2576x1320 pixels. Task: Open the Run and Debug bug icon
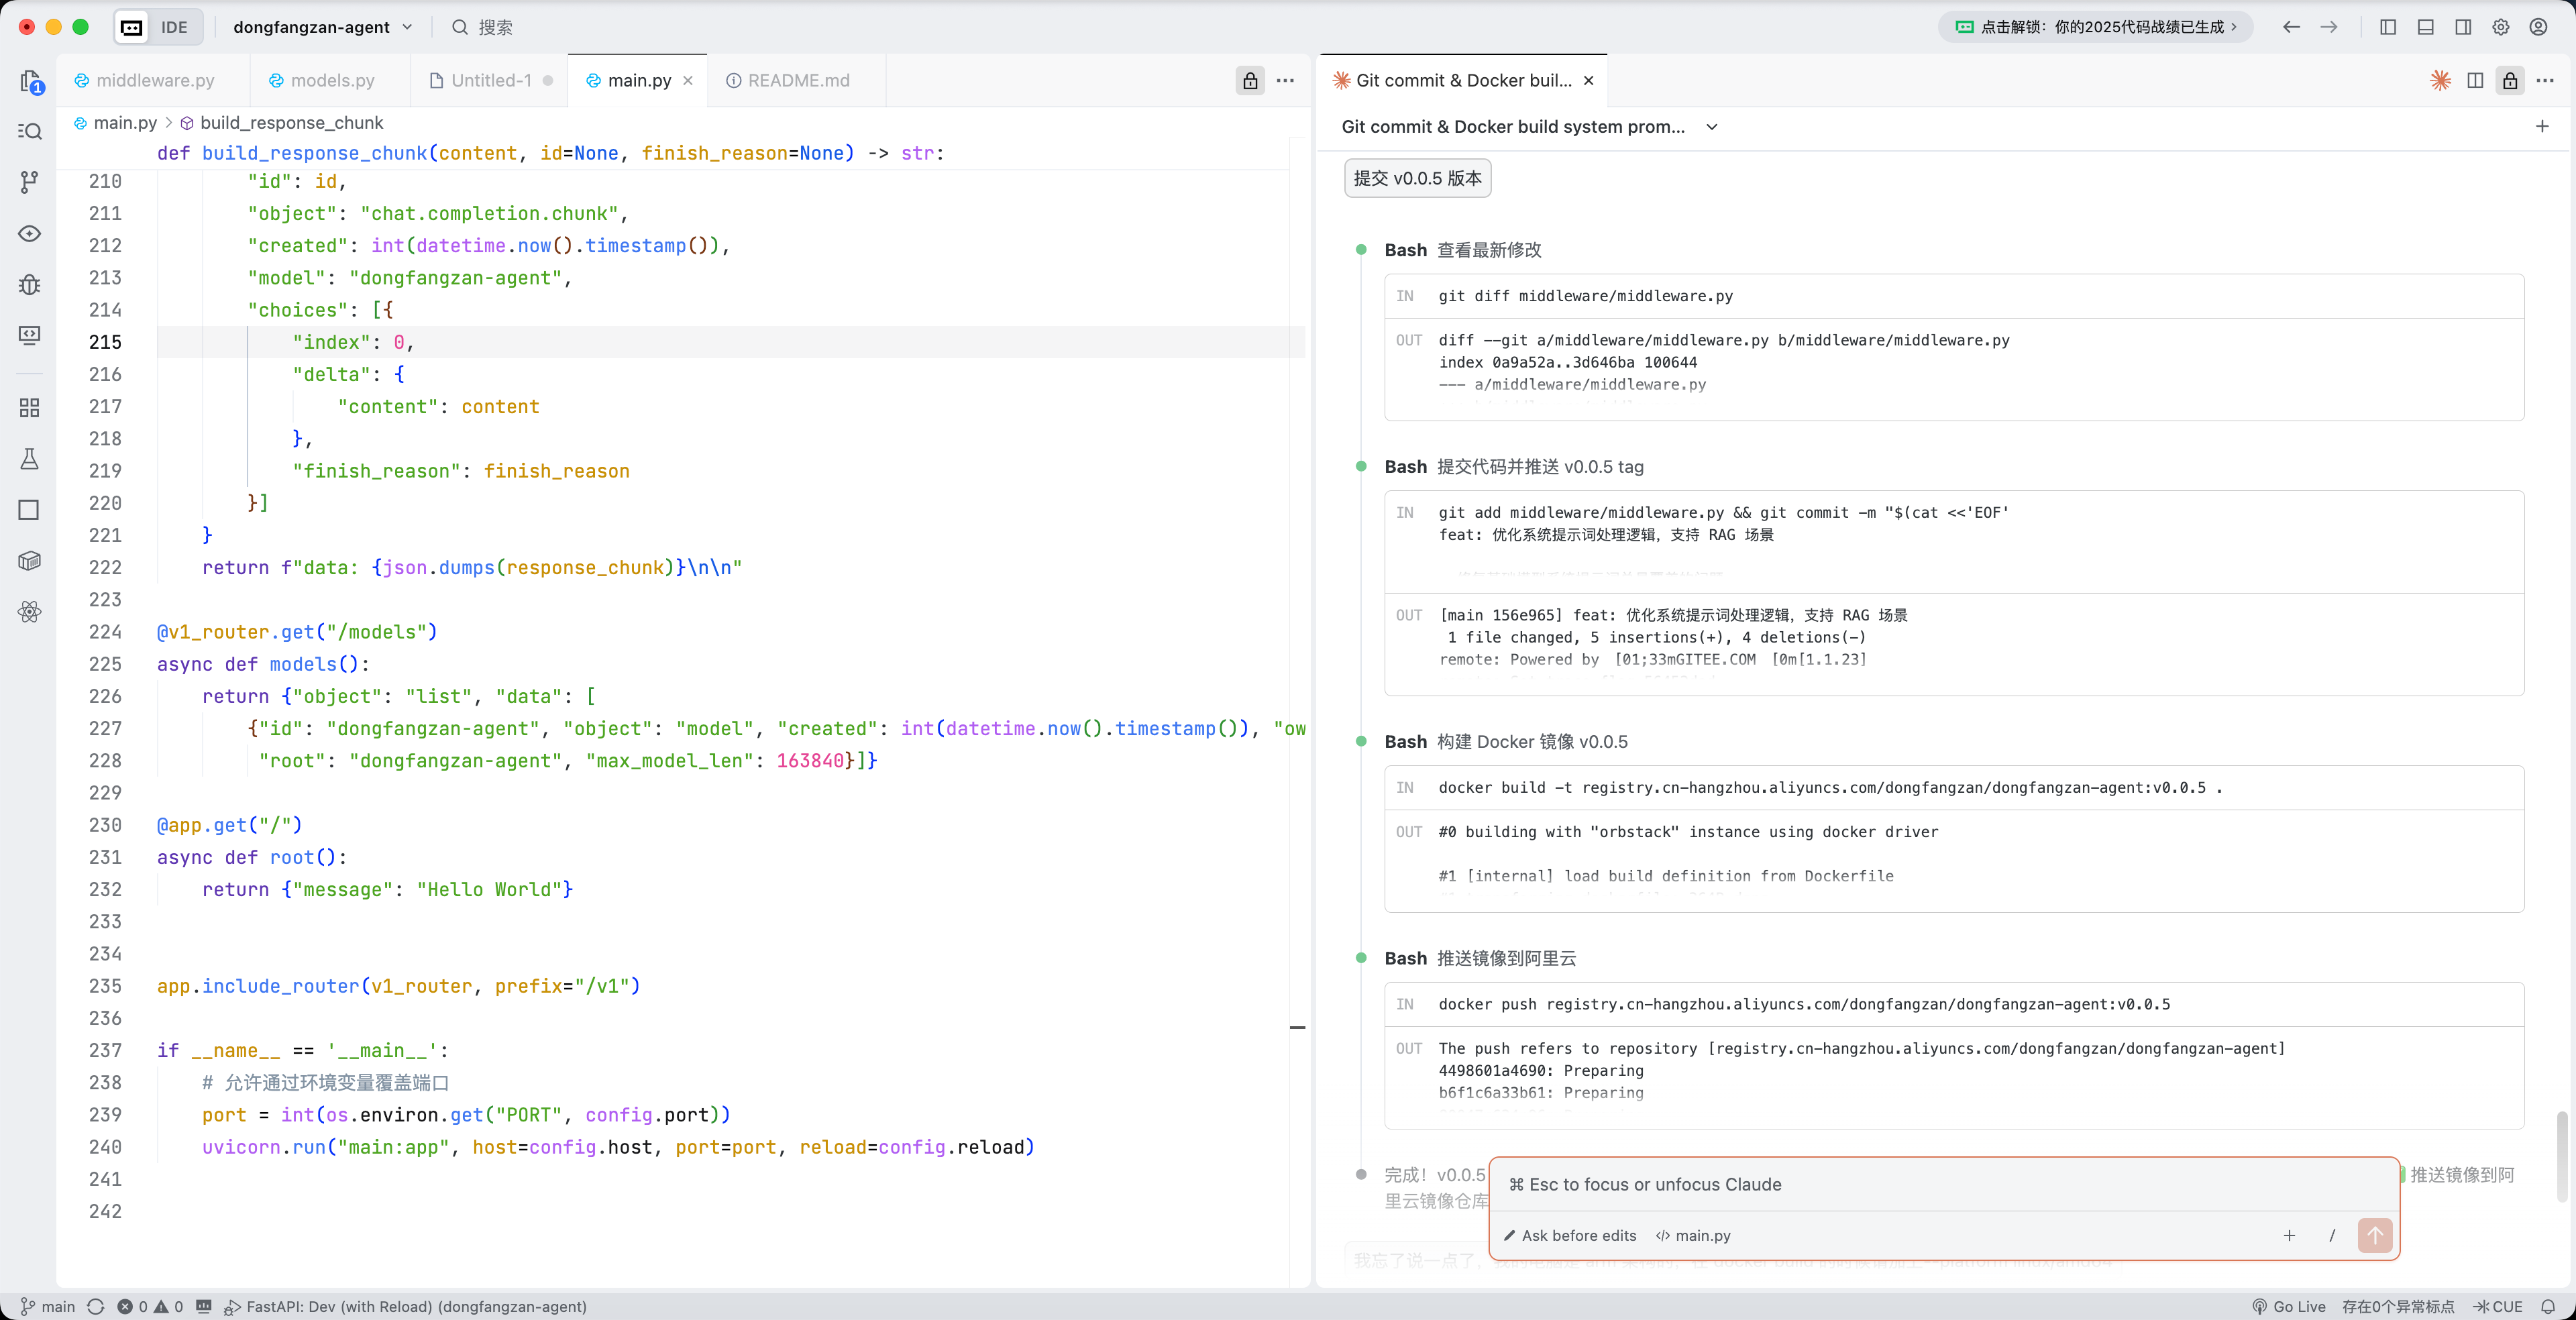pos(30,285)
